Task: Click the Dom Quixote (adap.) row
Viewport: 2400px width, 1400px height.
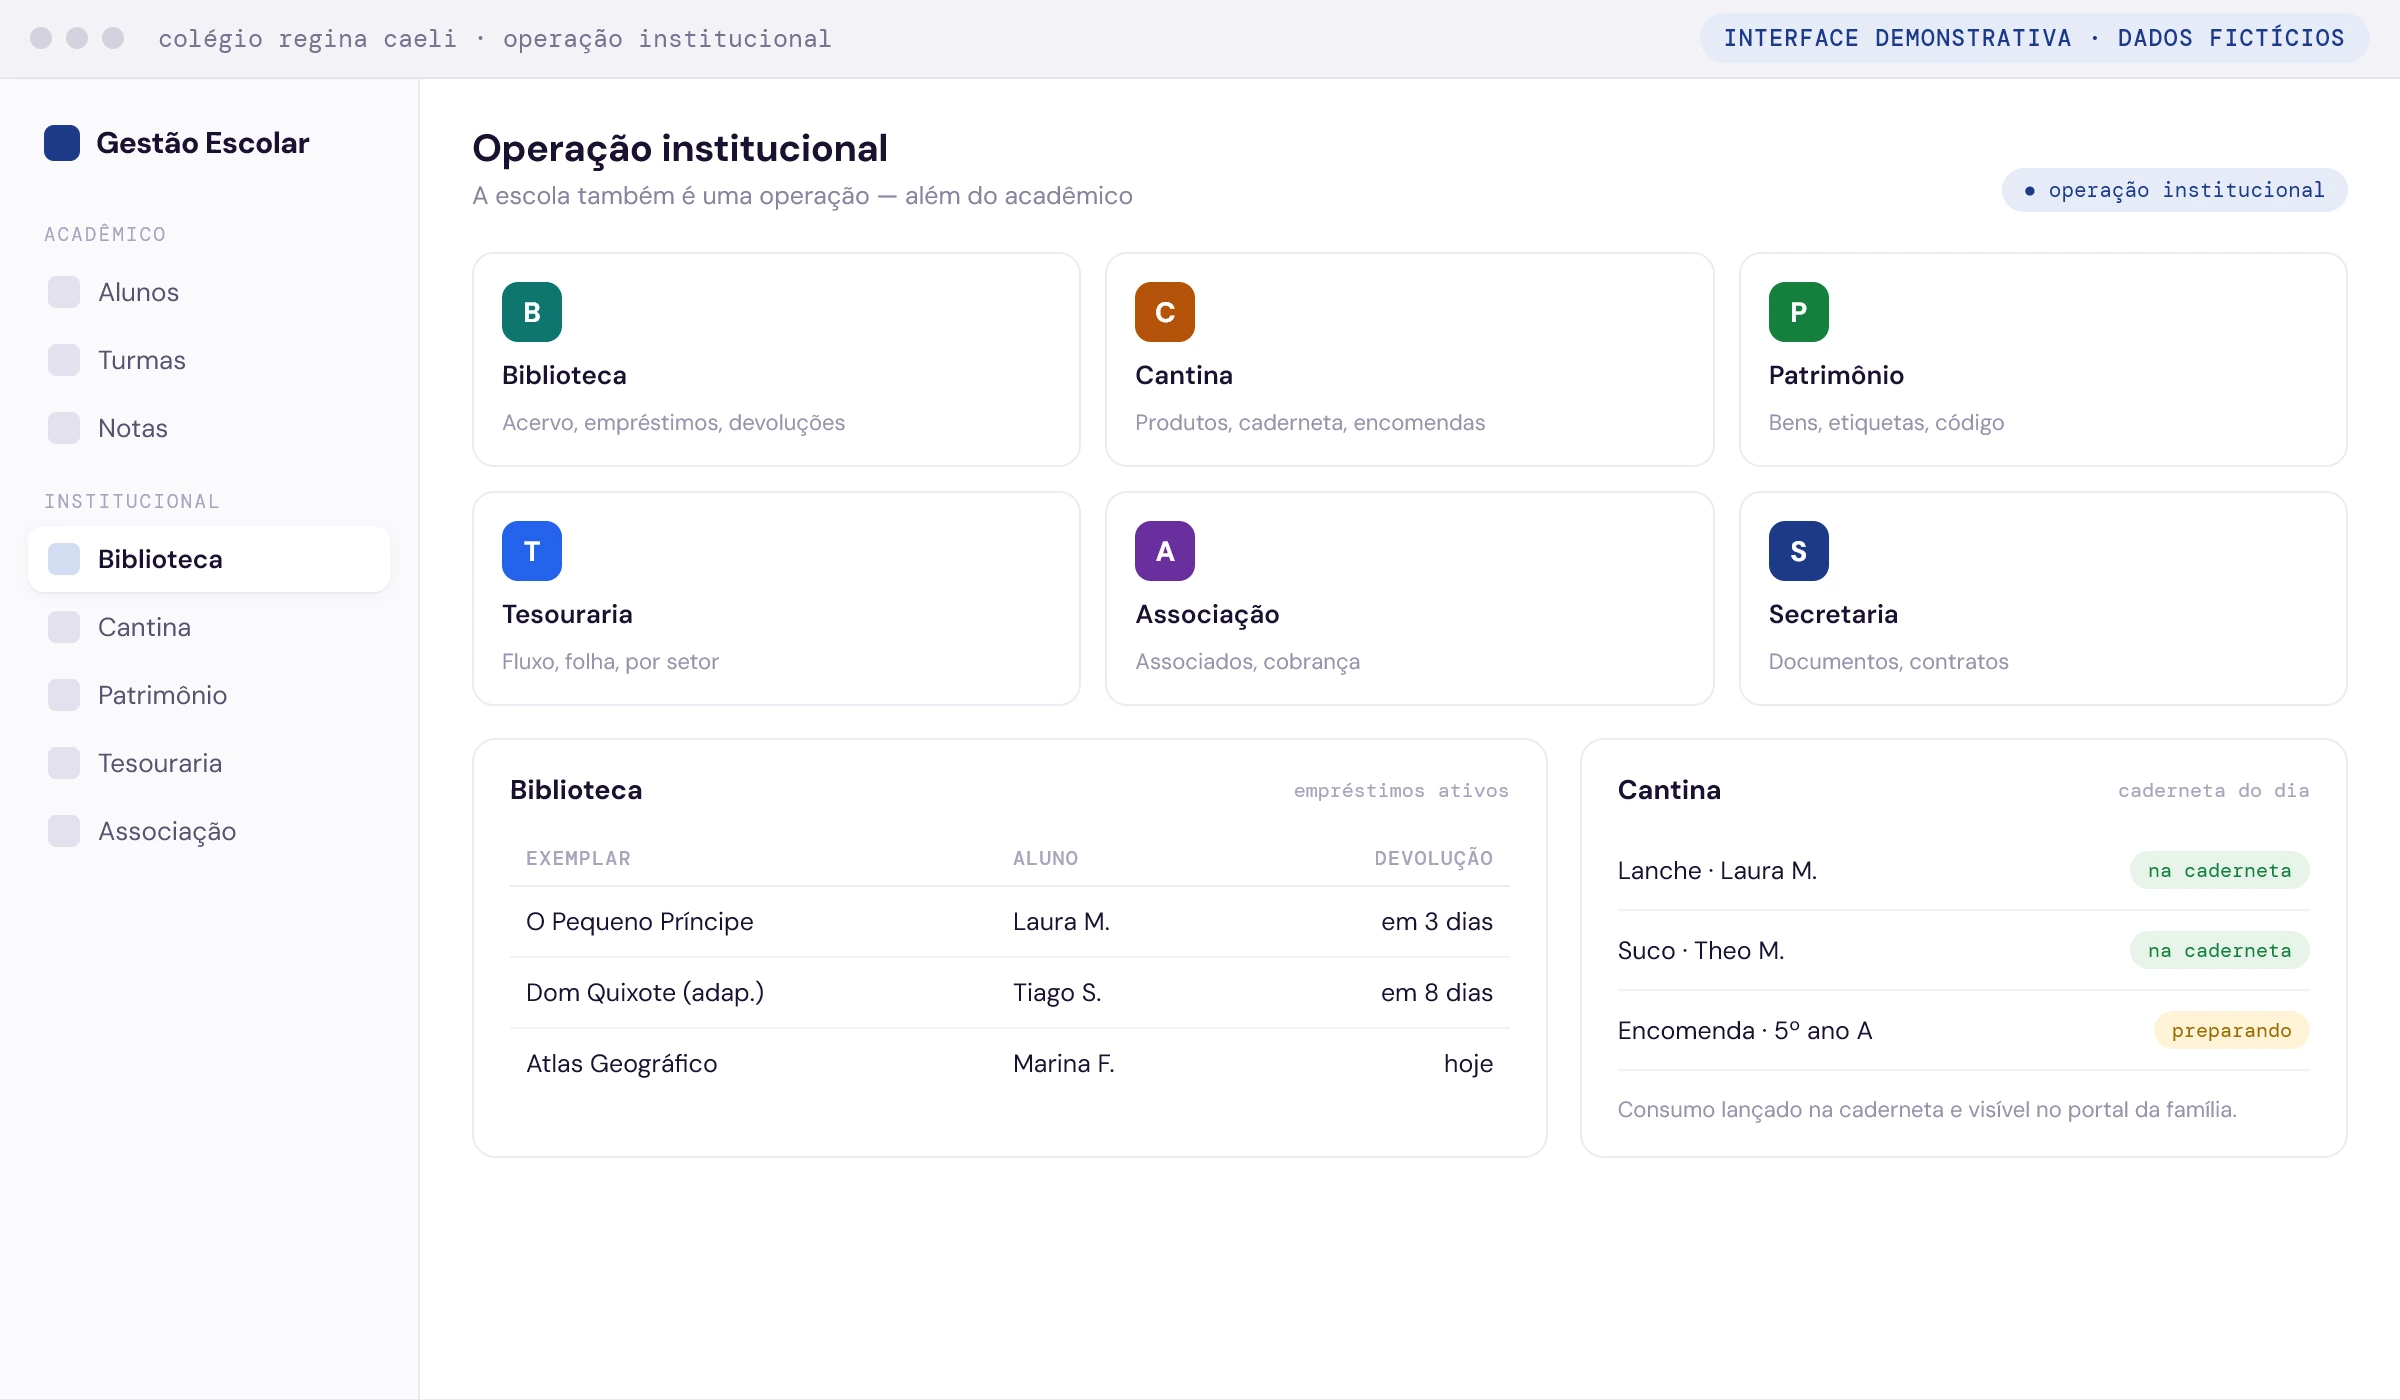Action: pos(1009,992)
